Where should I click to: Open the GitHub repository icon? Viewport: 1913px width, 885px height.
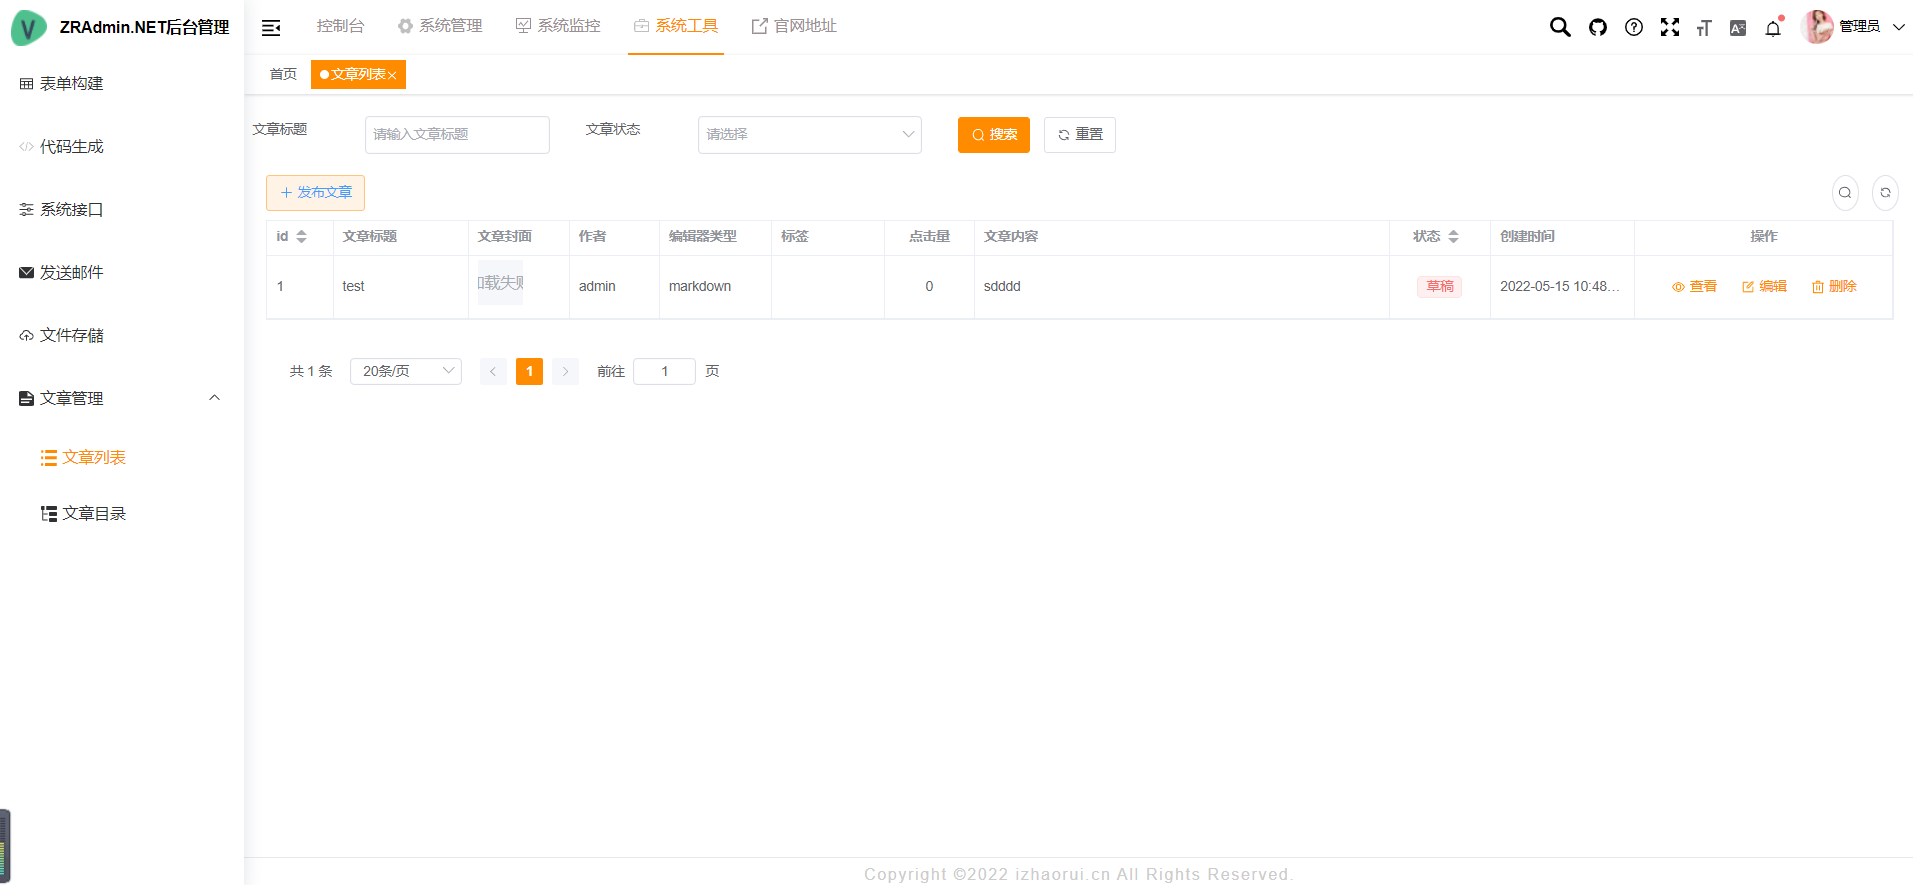coord(1597,27)
